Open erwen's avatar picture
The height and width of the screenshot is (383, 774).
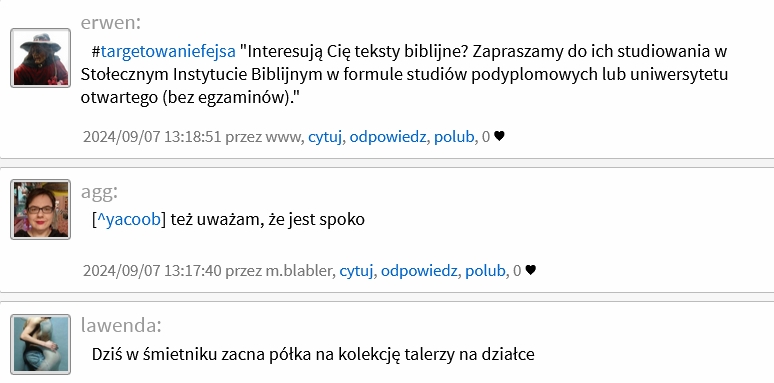tap(40, 58)
